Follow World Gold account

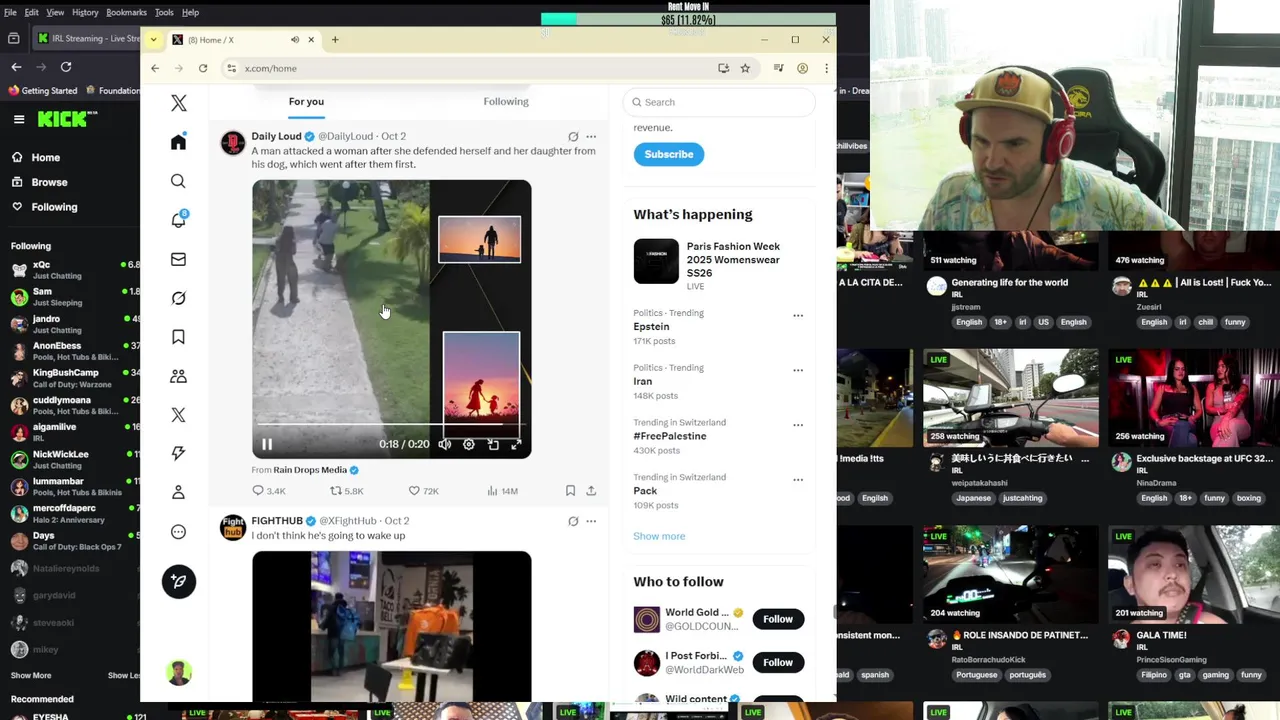click(778, 619)
